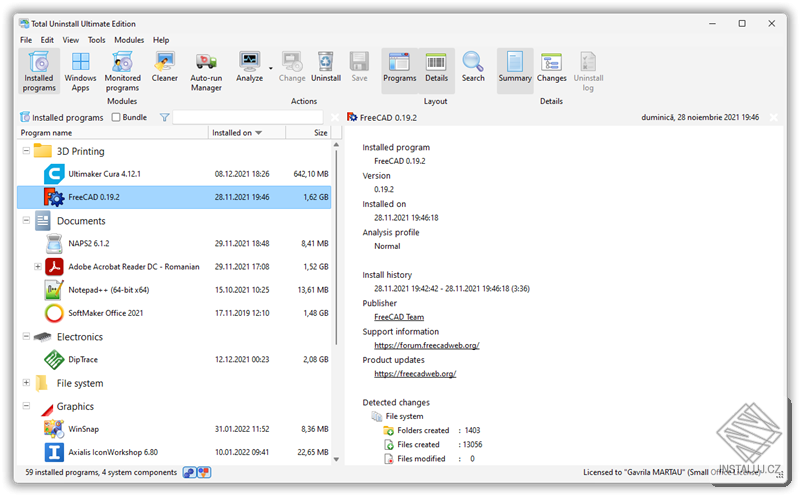Collapse the 3D Printing group
Image resolution: width=800 pixels, height=496 pixels.
coord(26,151)
